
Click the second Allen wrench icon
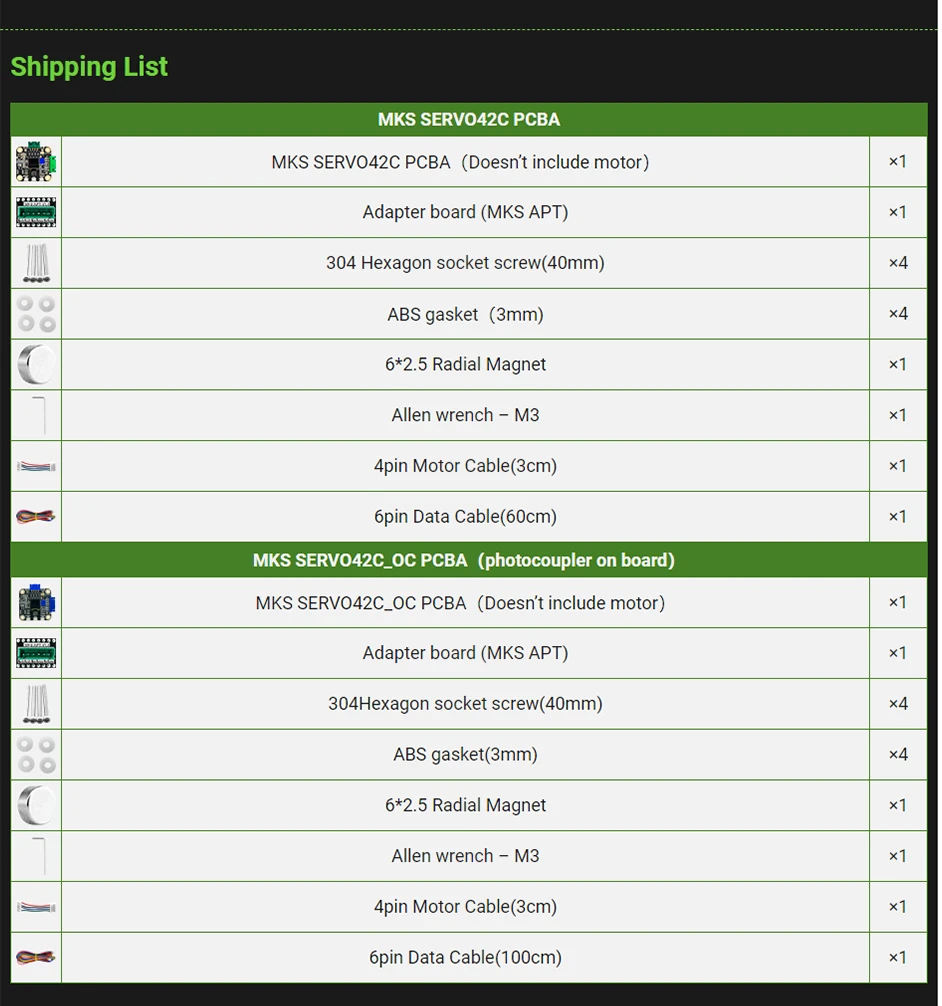(40, 856)
